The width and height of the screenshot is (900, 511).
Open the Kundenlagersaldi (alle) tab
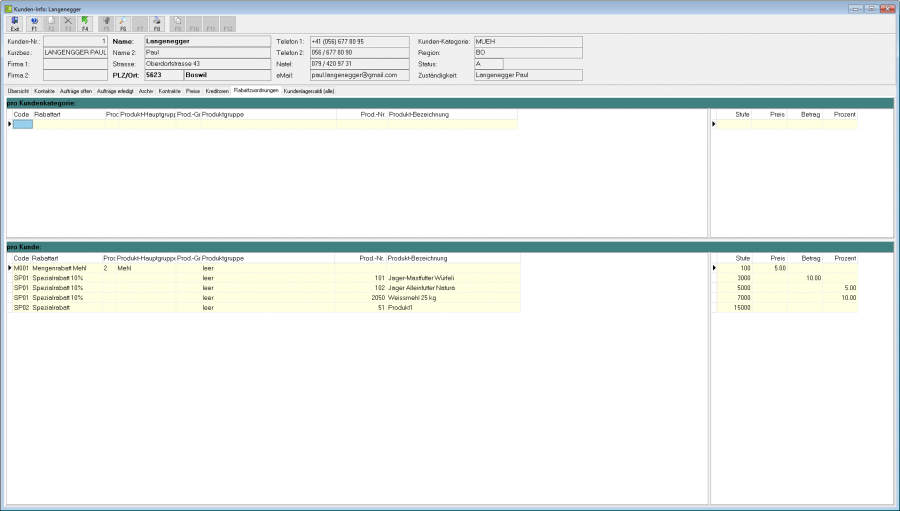click(x=309, y=91)
